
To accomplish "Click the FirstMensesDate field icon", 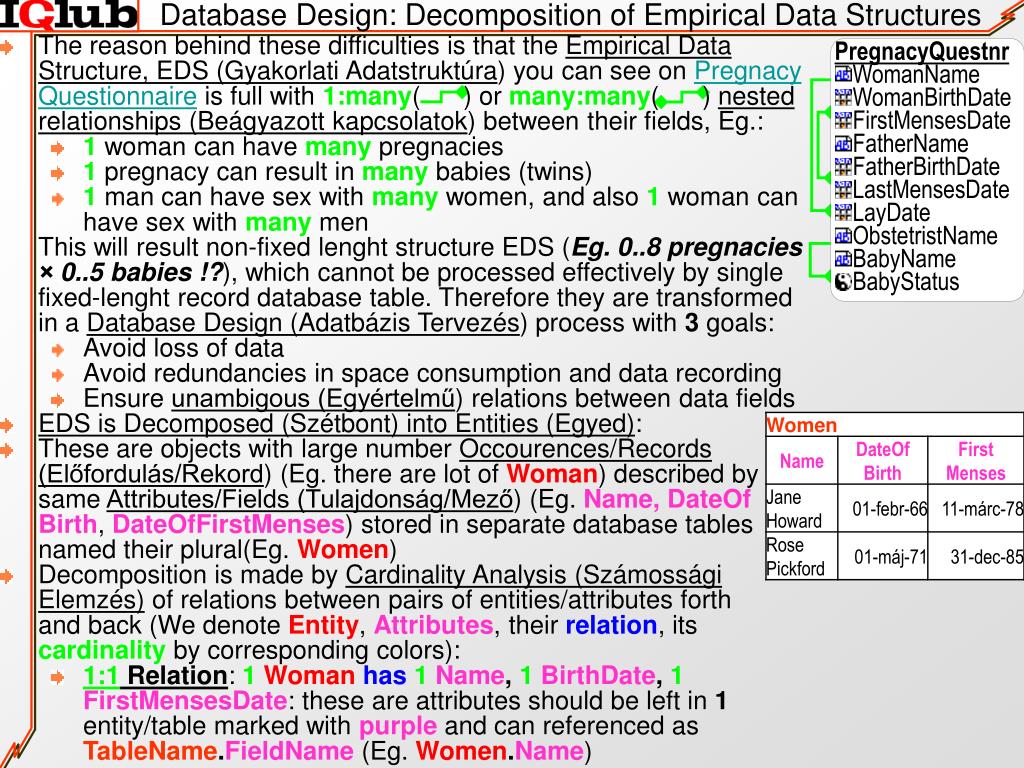I will (x=843, y=120).
